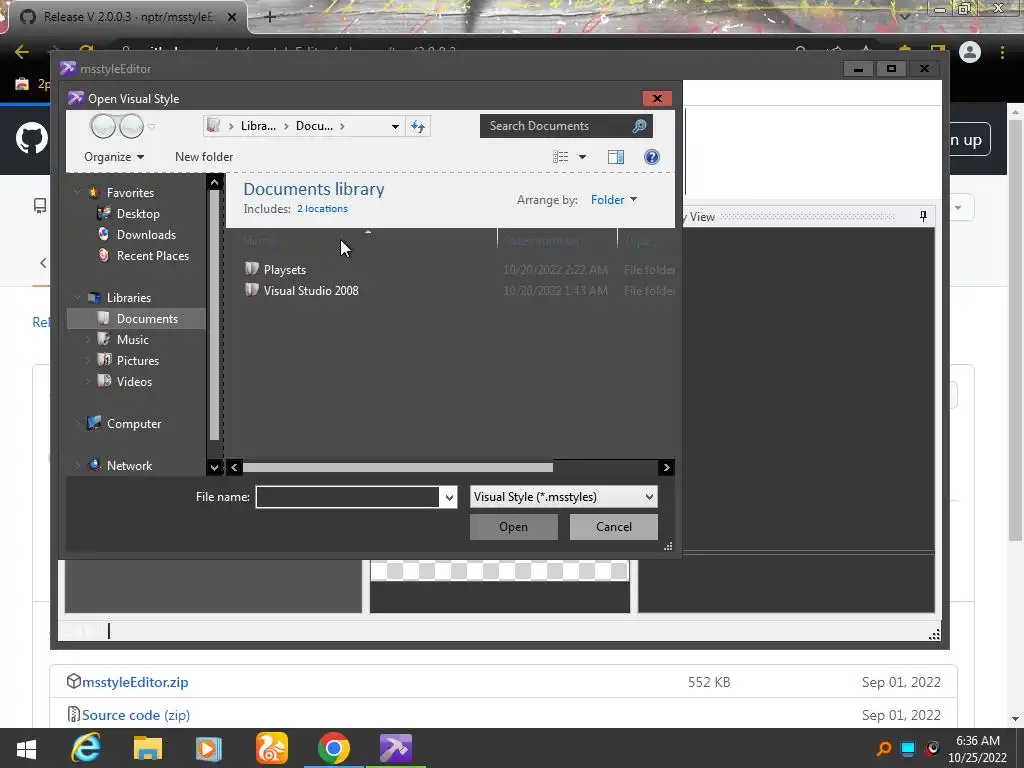The image size is (1024, 768).
Task: Click the Cancel button
Action: (x=613, y=527)
